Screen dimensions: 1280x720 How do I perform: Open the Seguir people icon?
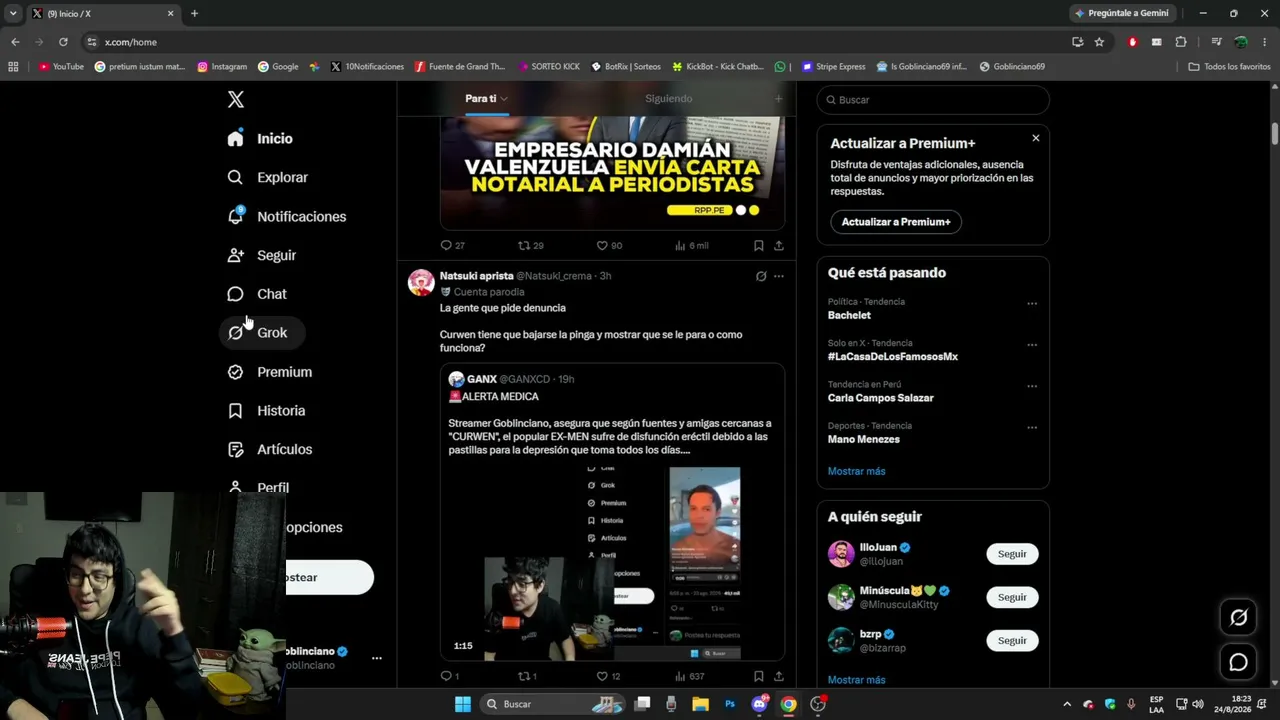[235, 255]
